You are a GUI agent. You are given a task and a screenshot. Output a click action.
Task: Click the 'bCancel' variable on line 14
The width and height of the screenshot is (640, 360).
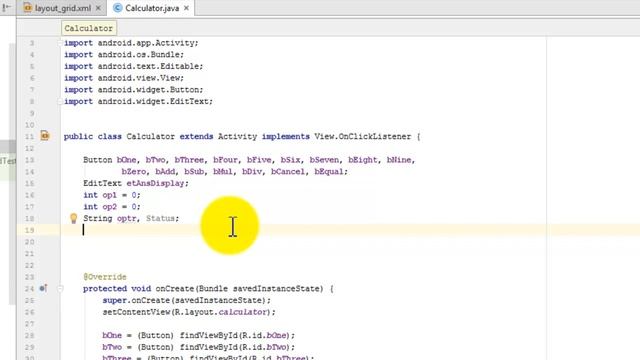click(x=288, y=171)
